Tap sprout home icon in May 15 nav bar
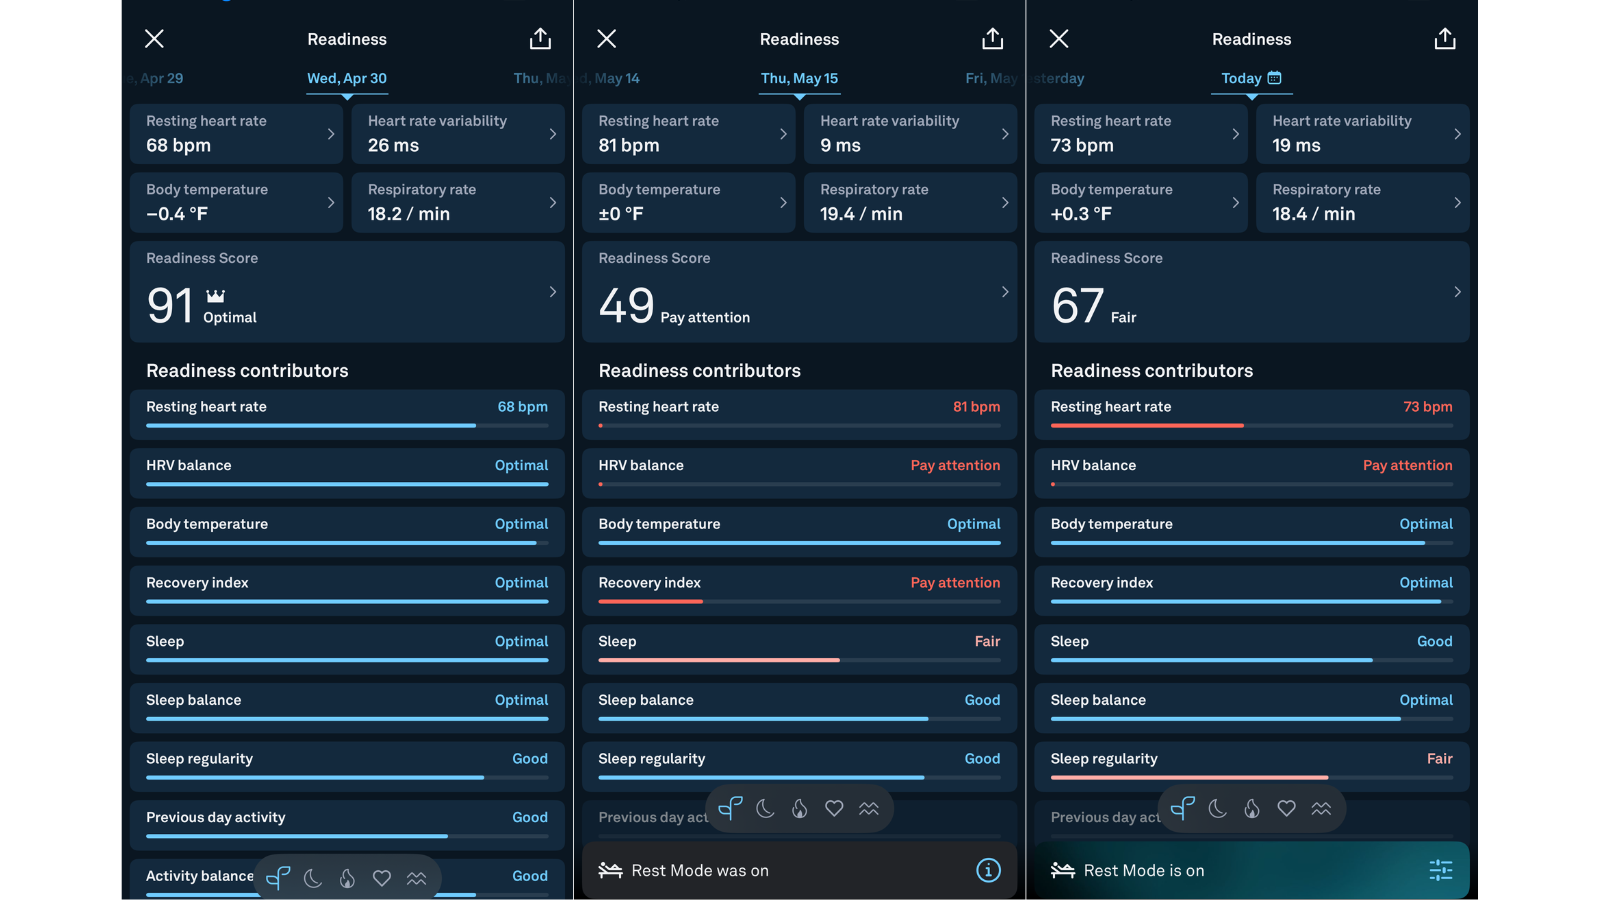Screen dimensions: 1600x900 coord(731,809)
